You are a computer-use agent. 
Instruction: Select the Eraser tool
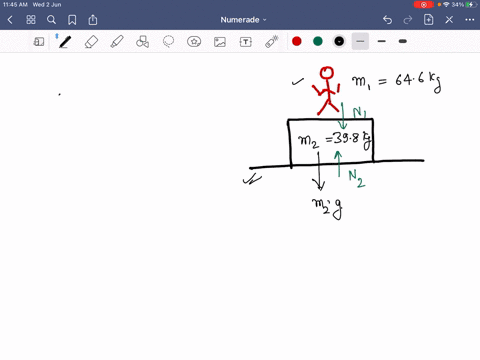tap(91, 42)
